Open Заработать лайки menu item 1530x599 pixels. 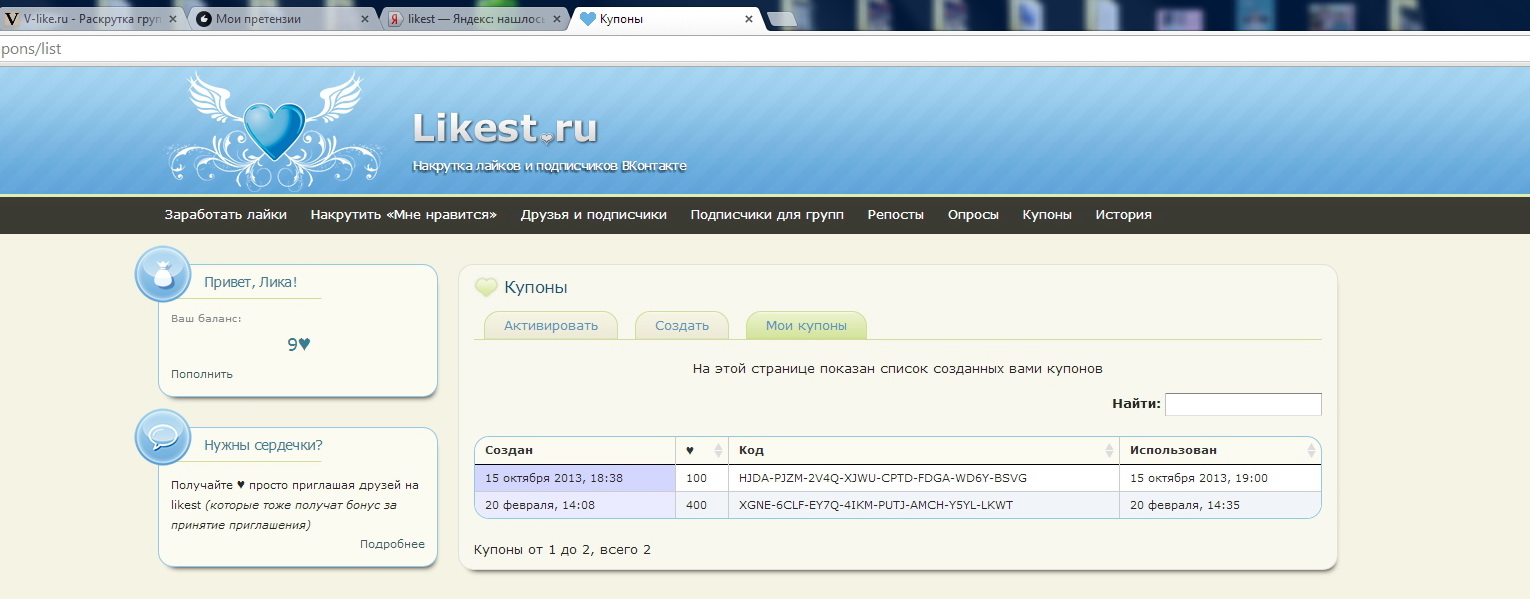coord(226,214)
